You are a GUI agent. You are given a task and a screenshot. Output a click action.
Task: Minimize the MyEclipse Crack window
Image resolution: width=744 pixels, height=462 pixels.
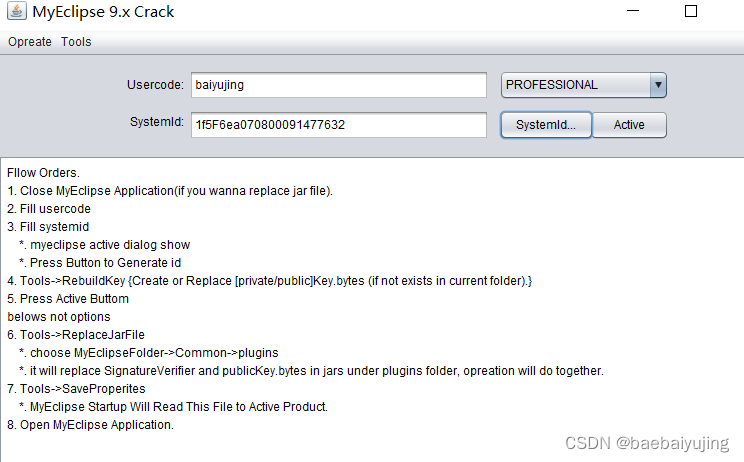click(634, 12)
